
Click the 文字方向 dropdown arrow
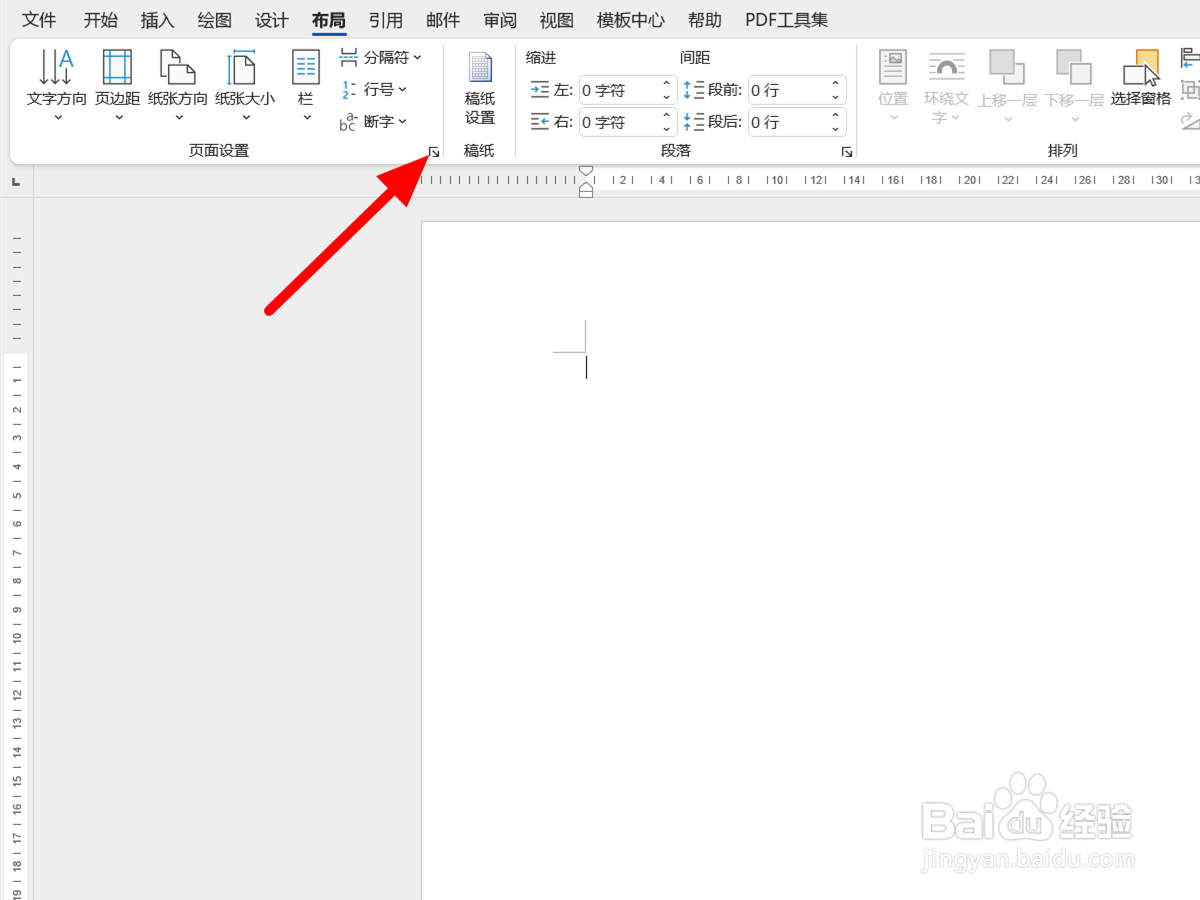click(57, 118)
